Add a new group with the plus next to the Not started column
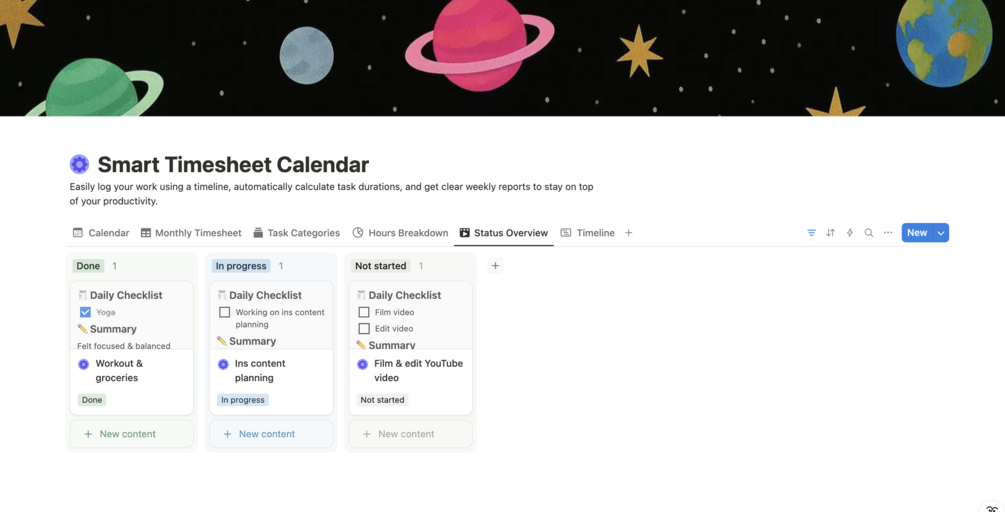 click(x=495, y=265)
